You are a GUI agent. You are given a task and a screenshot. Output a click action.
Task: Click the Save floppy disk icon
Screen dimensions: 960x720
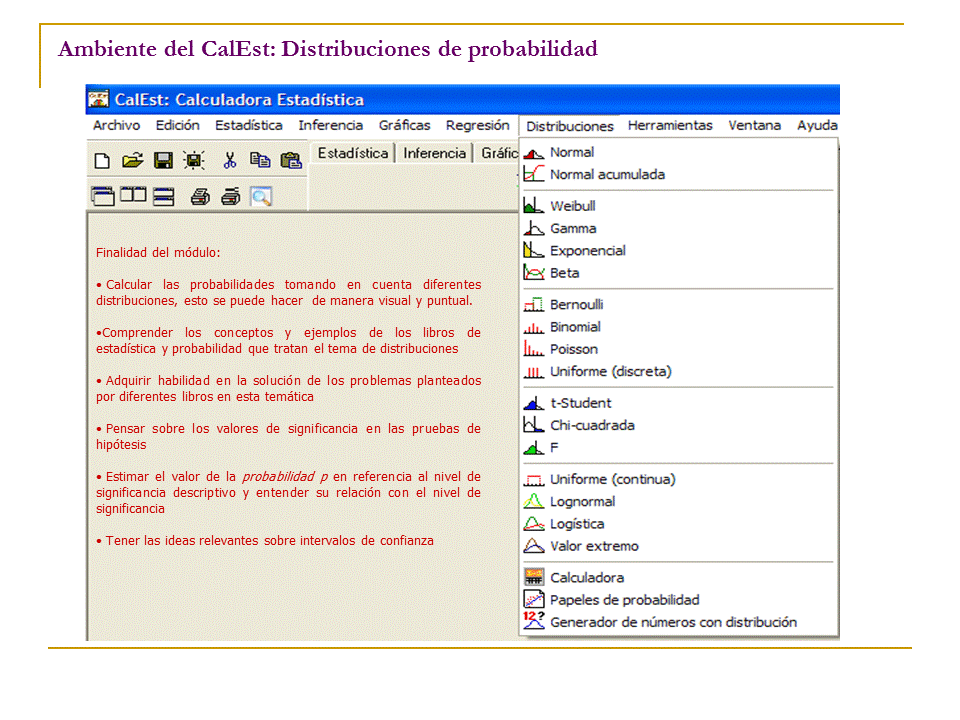click(163, 160)
